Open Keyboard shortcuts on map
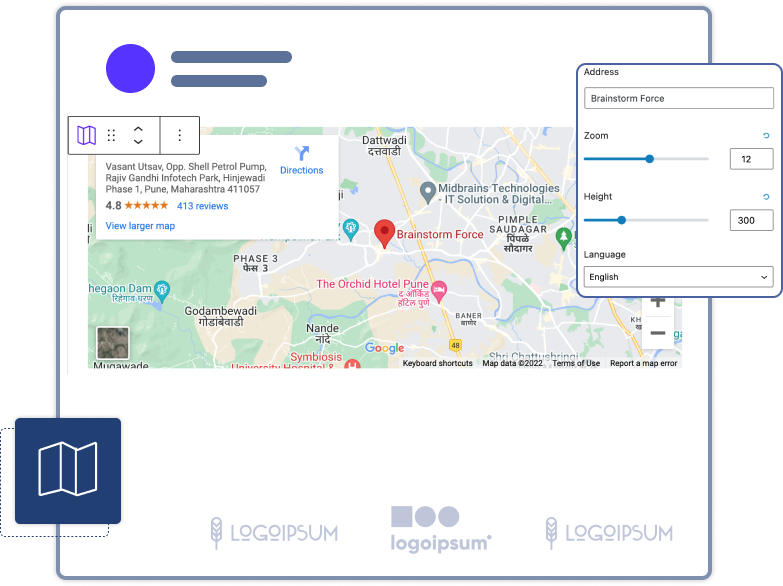The width and height of the screenshot is (783, 586). pyautogui.click(x=437, y=363)
